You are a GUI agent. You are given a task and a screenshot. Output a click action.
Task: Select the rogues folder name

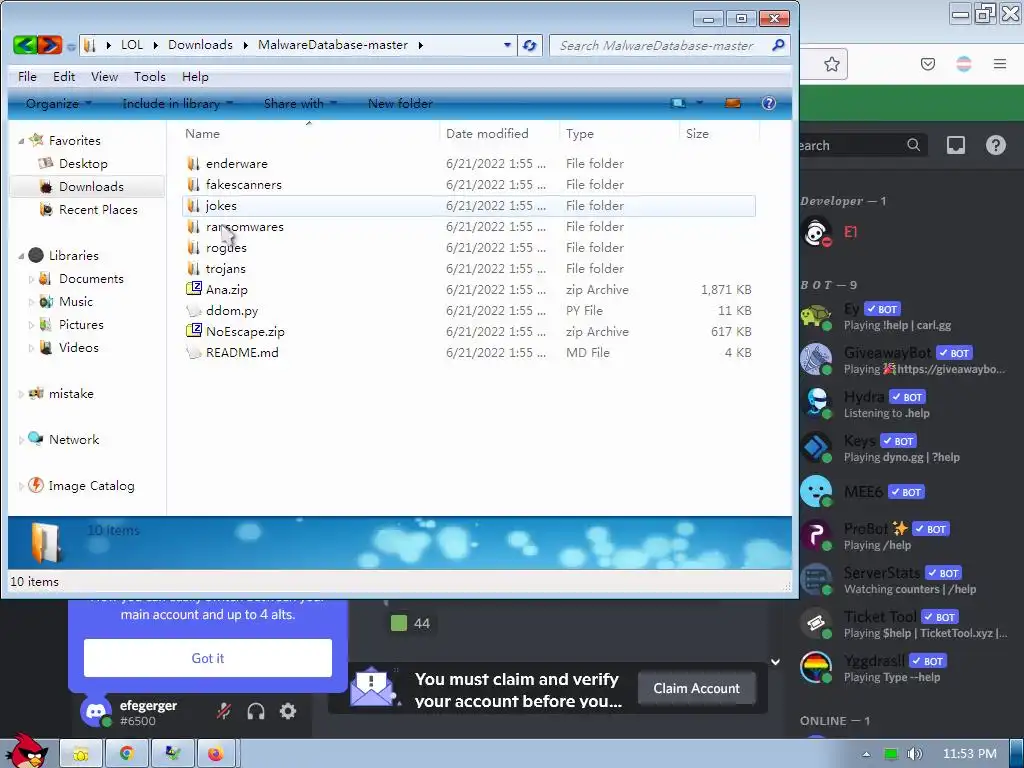(226, 248)
